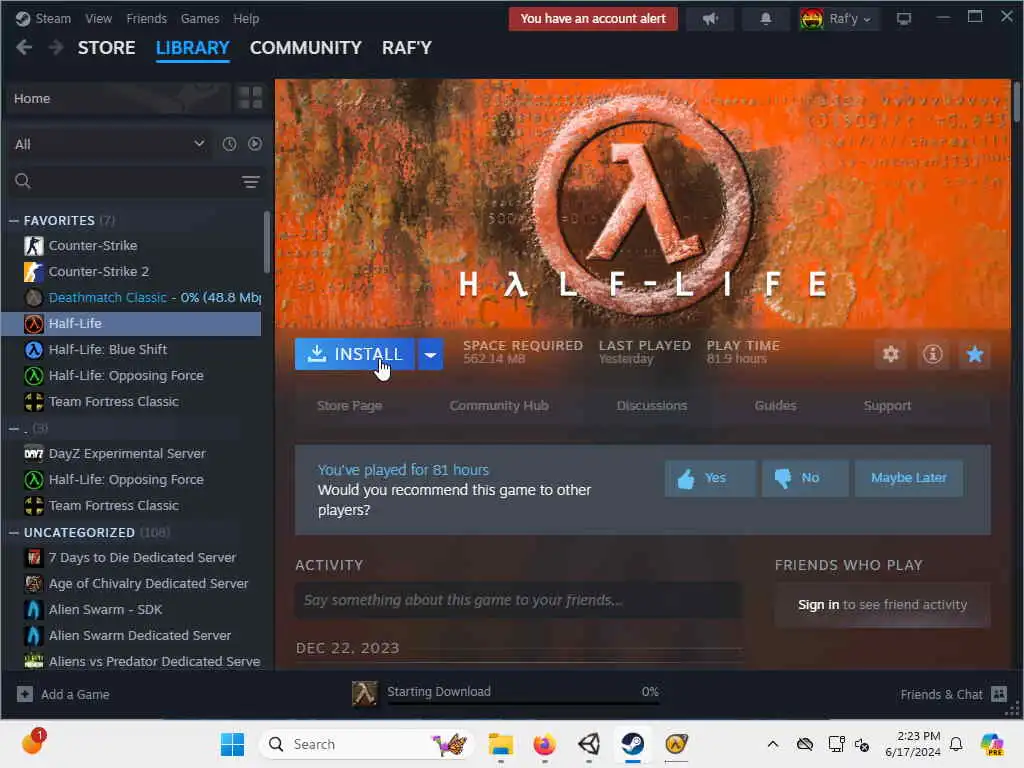This screenshot has height=768, width=1024.
Task: Click the account alert banner
Action: (593, 19)
